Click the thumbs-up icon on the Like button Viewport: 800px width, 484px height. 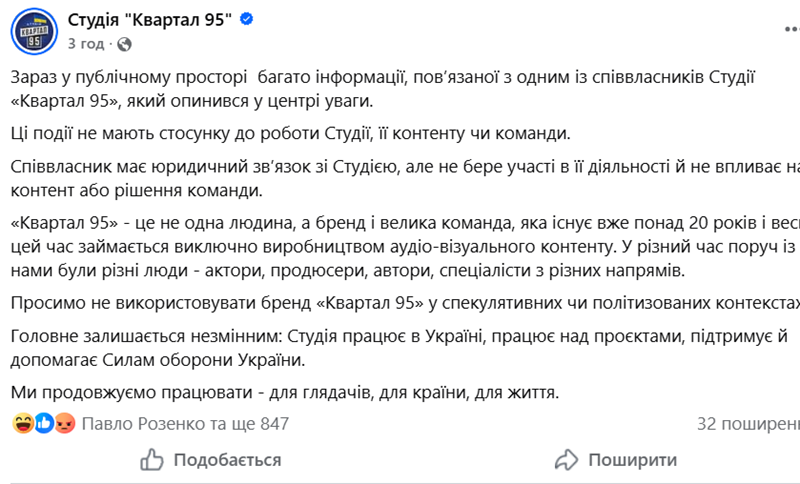coord(152,460)
